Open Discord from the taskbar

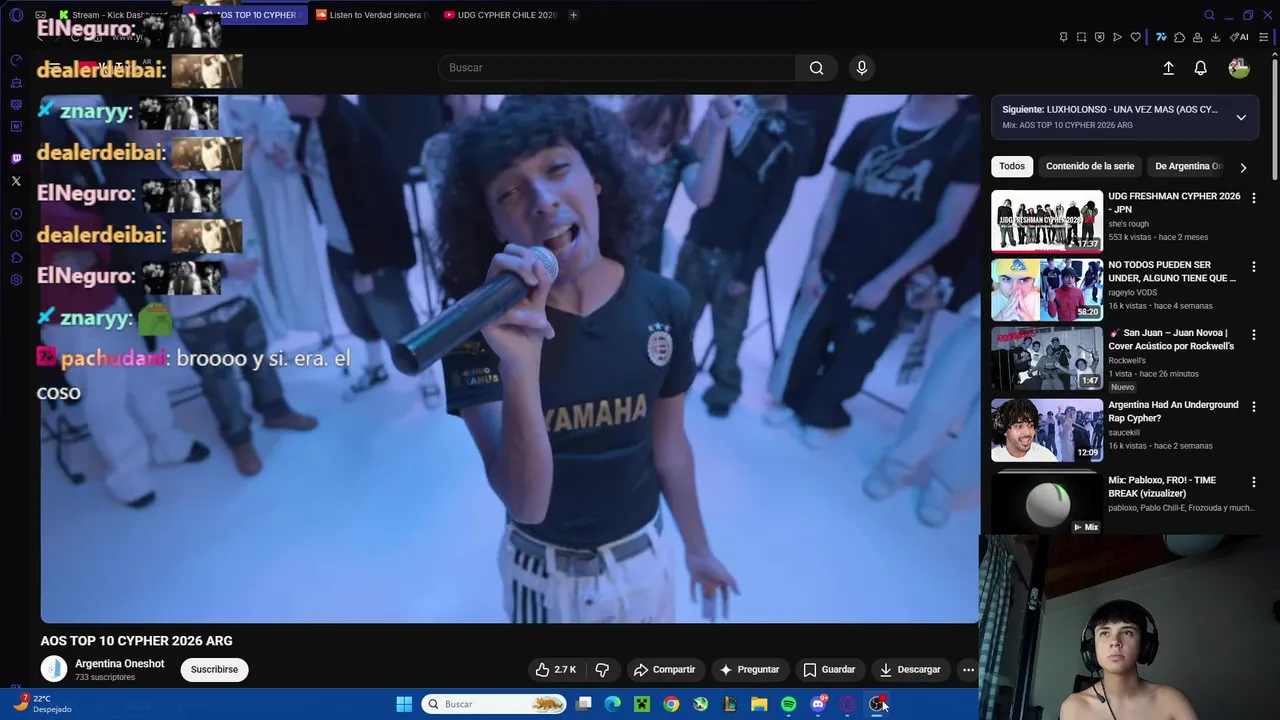818,704
